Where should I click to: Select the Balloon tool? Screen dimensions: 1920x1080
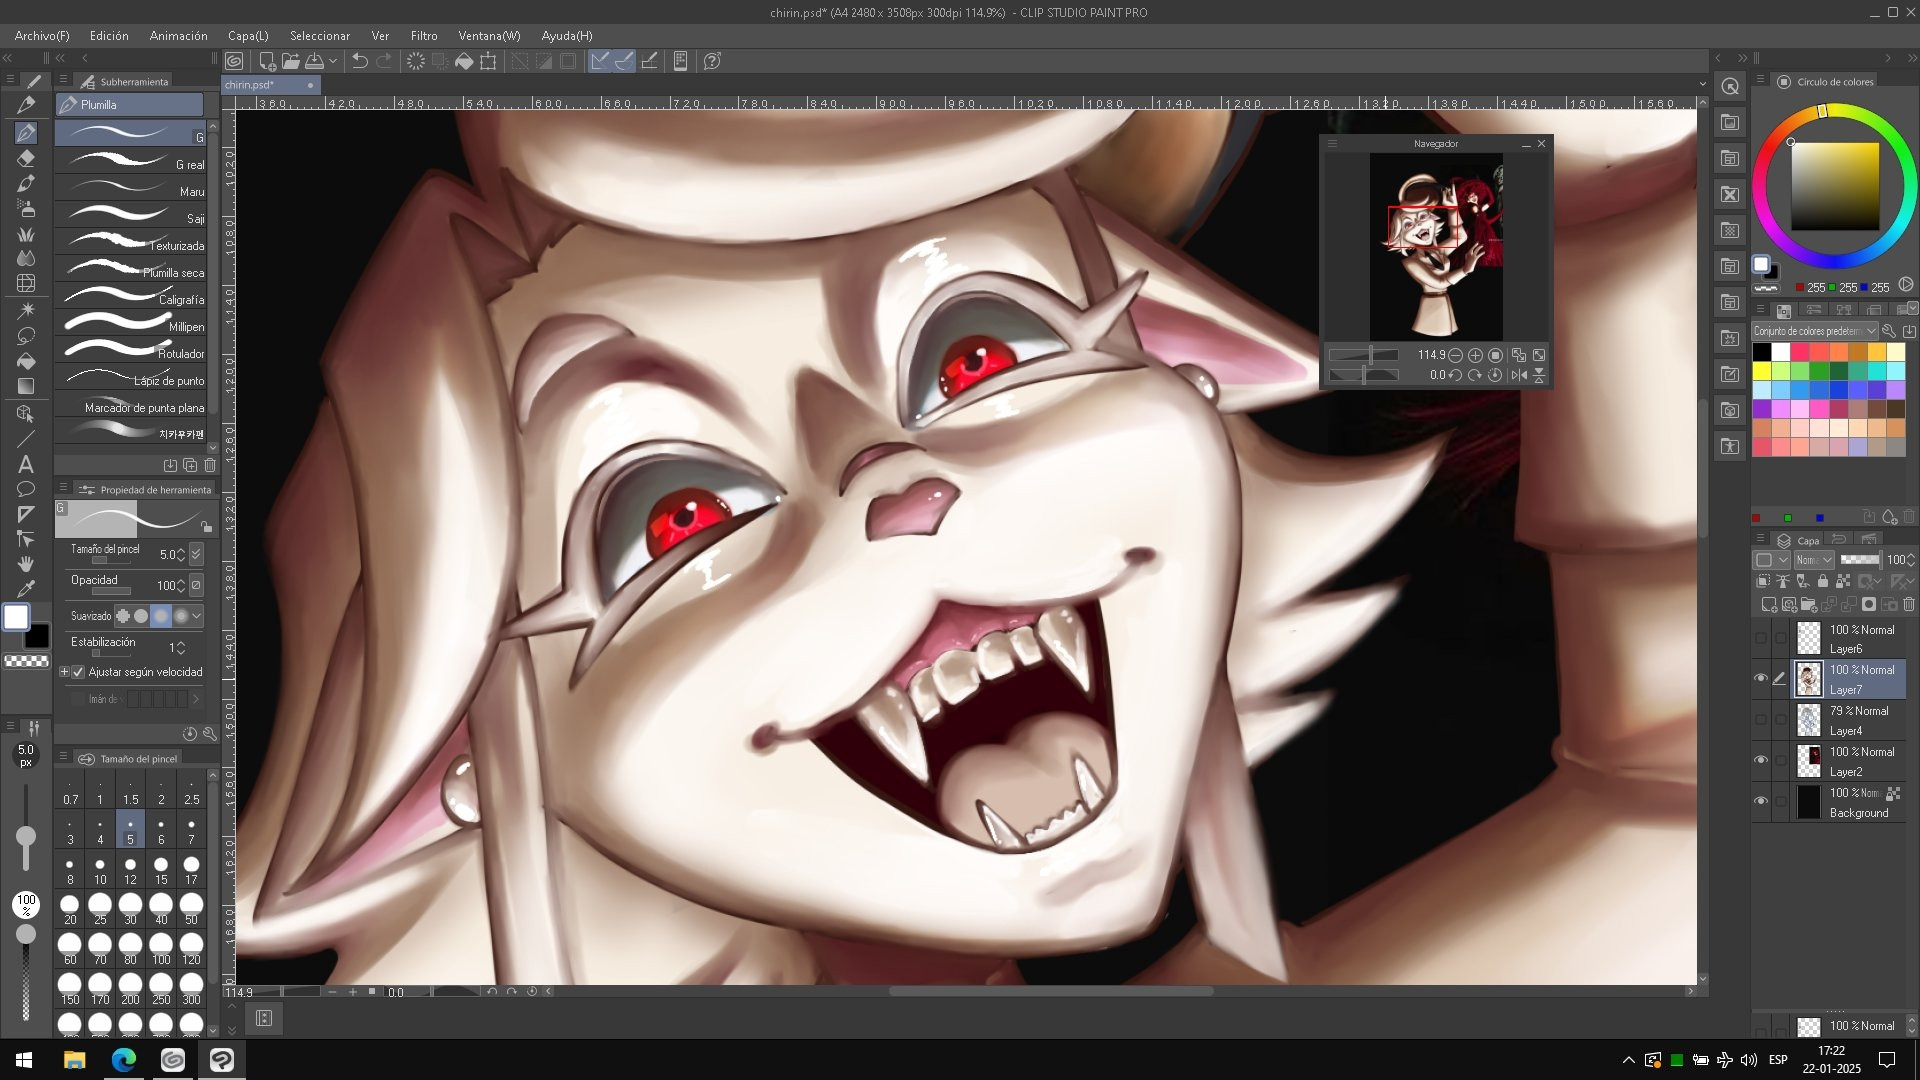point(27,489)
